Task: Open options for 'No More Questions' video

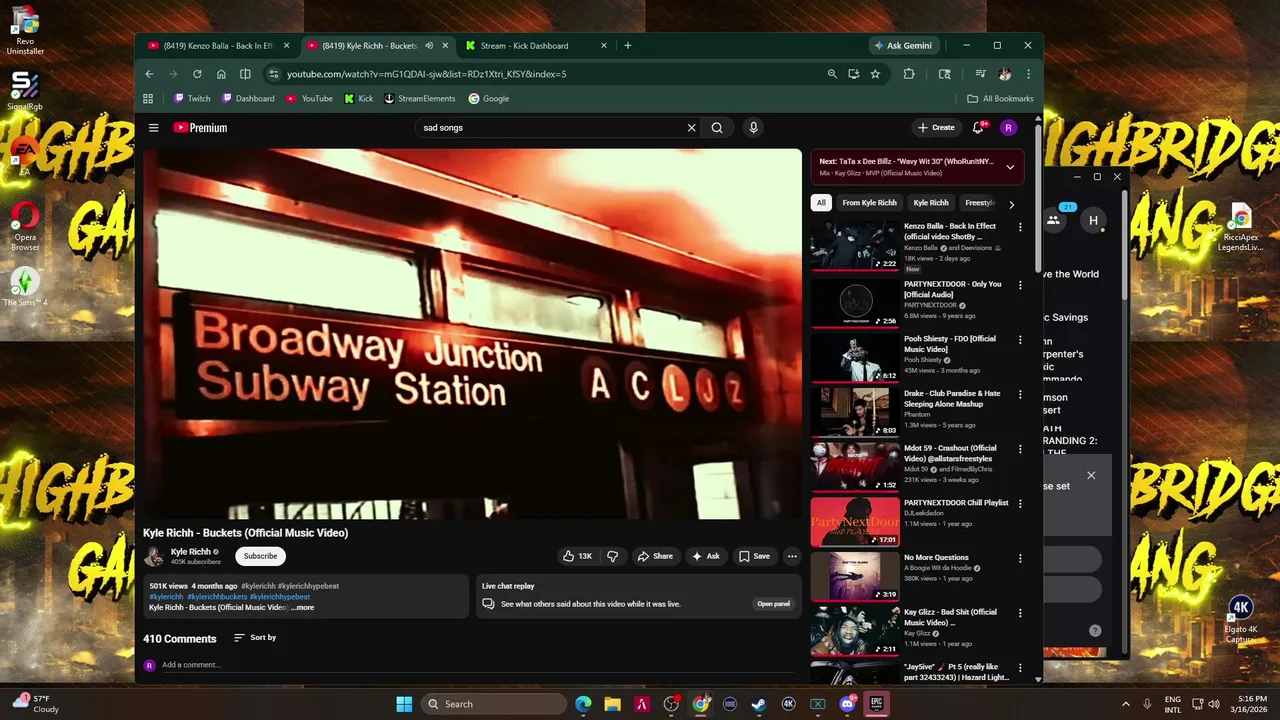Action: (1020, 559)
